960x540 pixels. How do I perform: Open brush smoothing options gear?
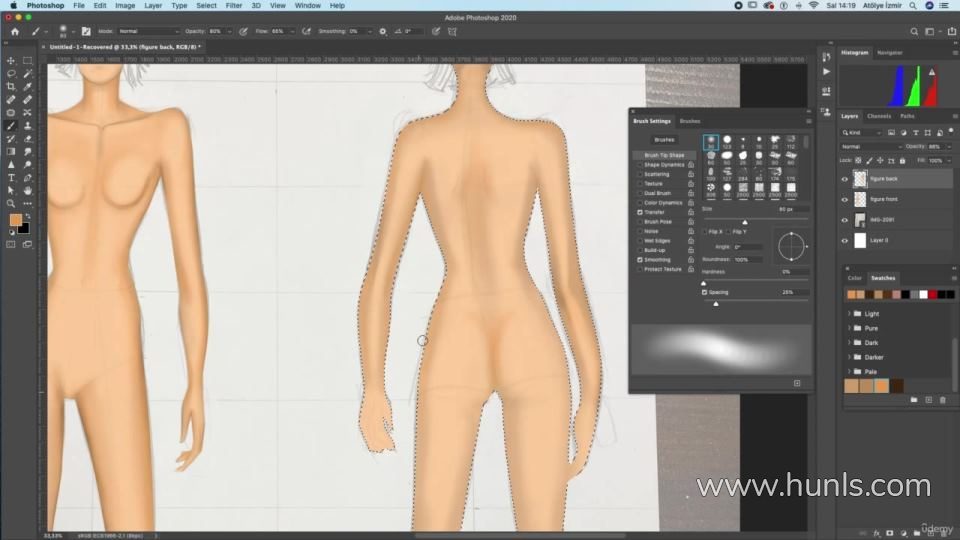pyautogui.click(x=382, y=31)
